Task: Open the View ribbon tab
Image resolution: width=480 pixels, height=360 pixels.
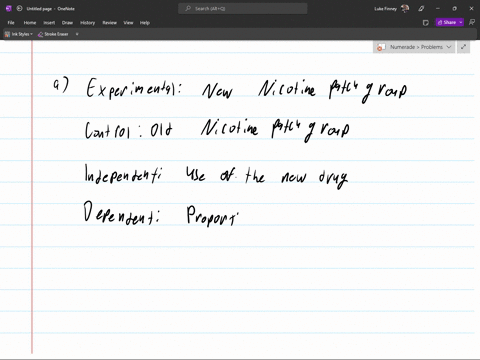Action: [x=128, y=23]
